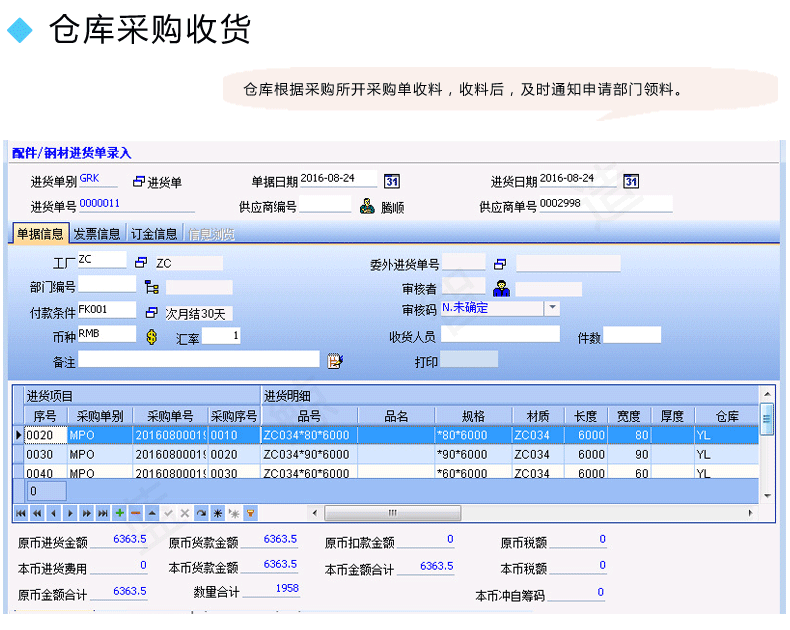Viewport: 790px width, 630px height.
Task: Go to first record in navigator
Action: coord(21,514)
